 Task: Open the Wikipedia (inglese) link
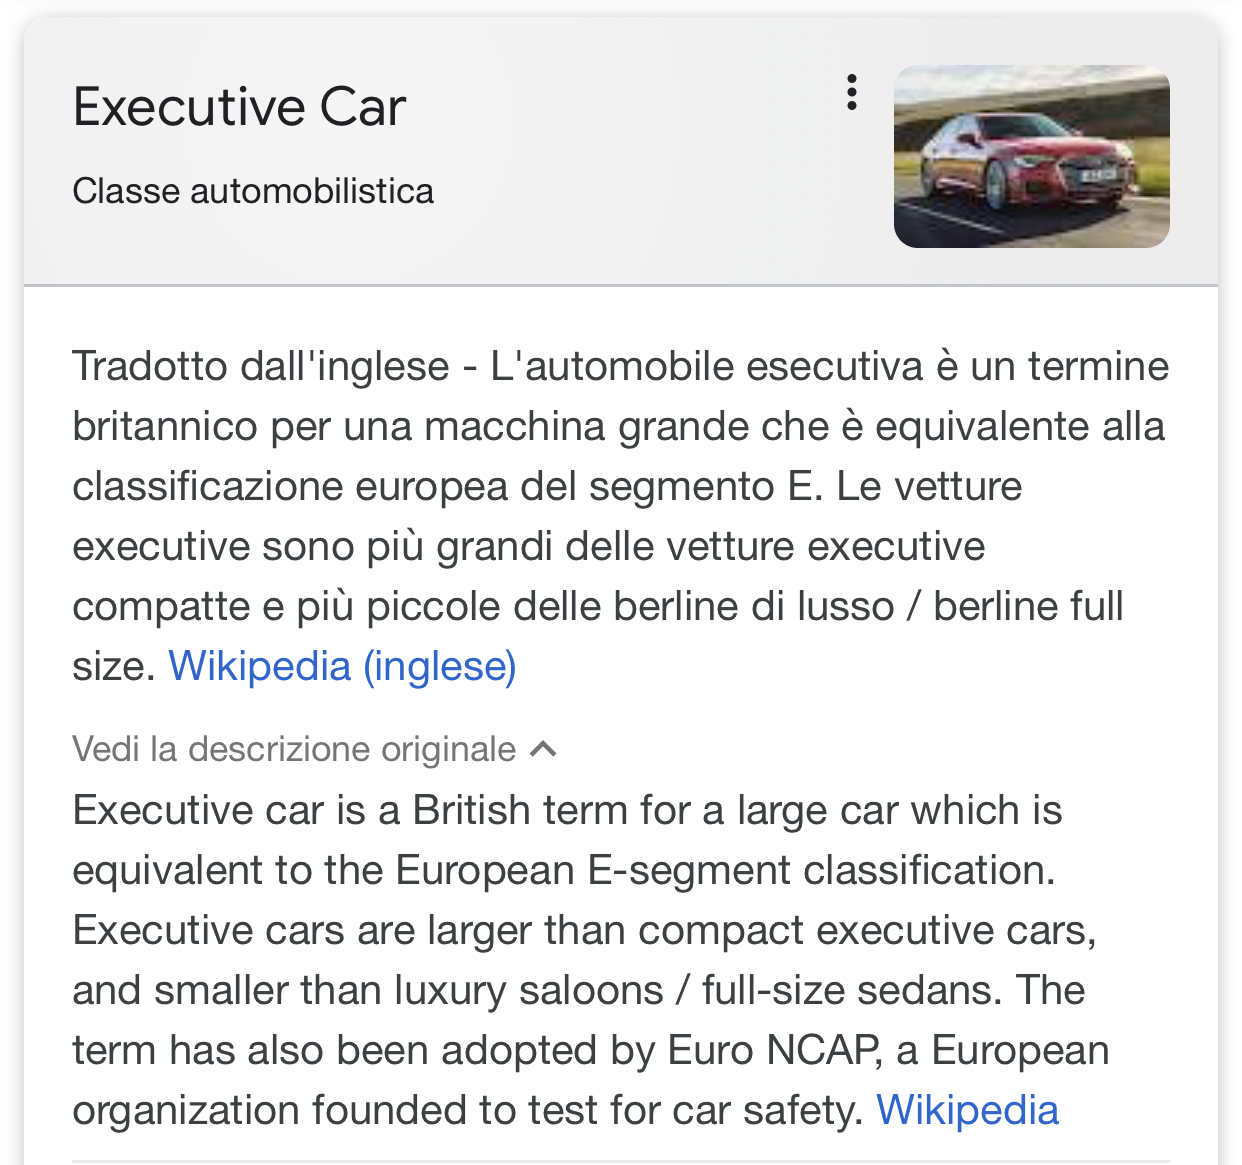tap(342, 666)
